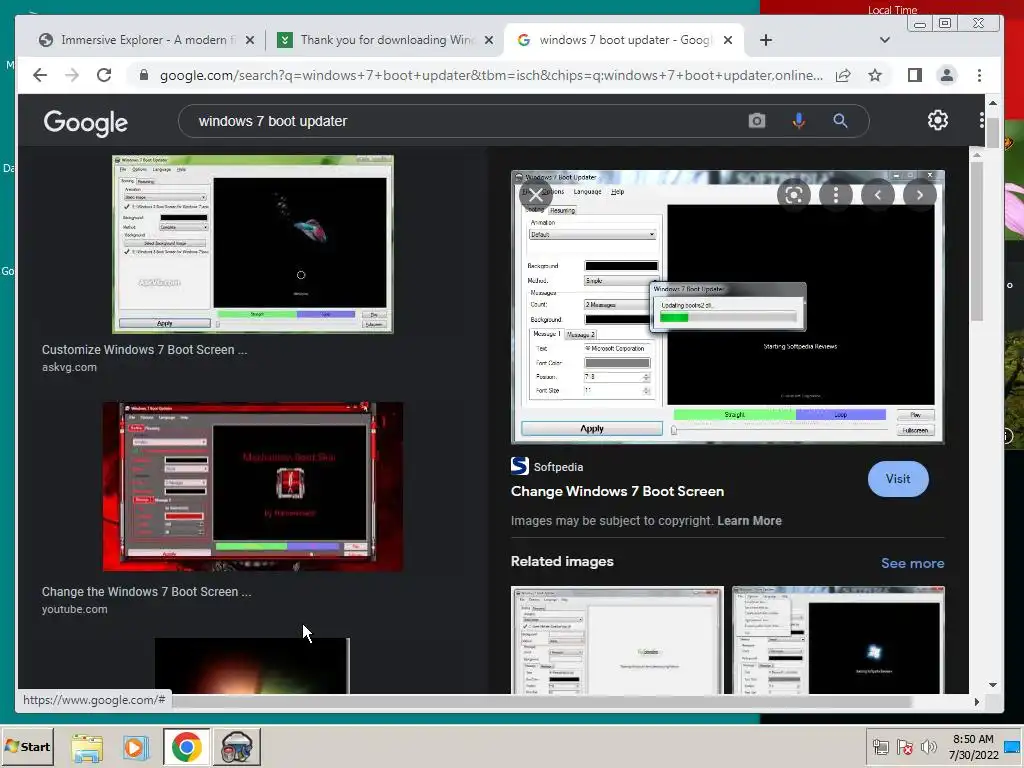1024x768 pixels.
Task: View site info via padlock icon
Action: [x=144, y=75]
